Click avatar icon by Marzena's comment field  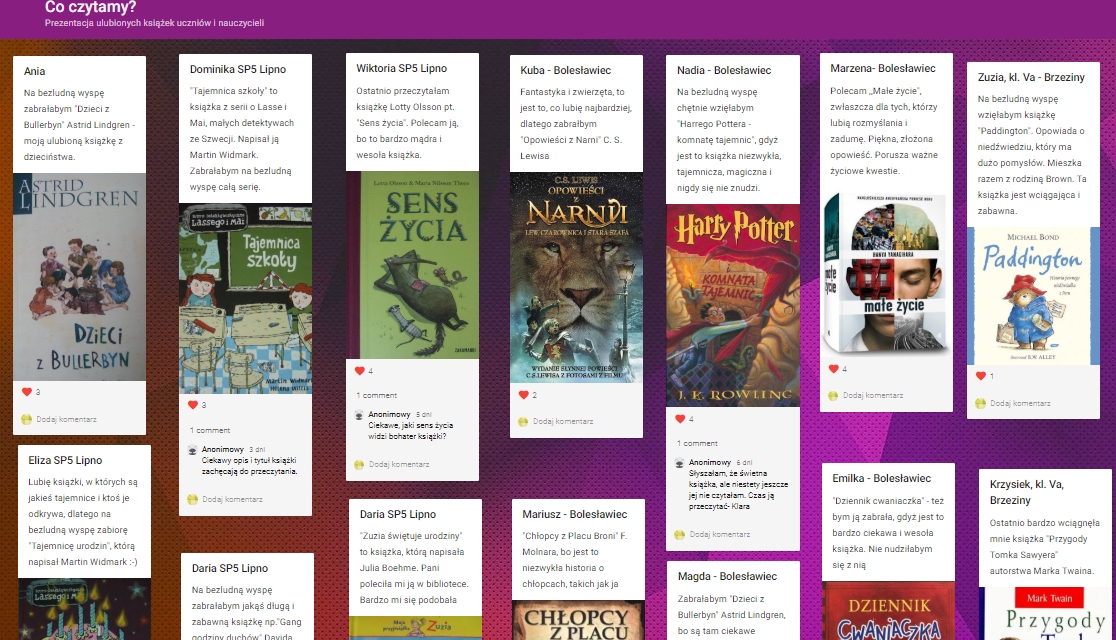833,395
